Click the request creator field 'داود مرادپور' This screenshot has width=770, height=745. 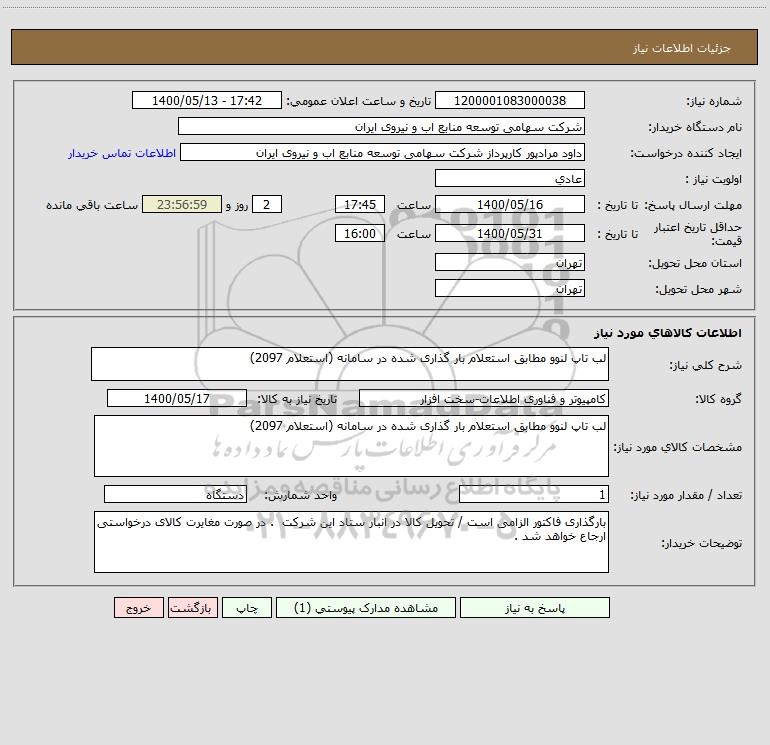383,152
